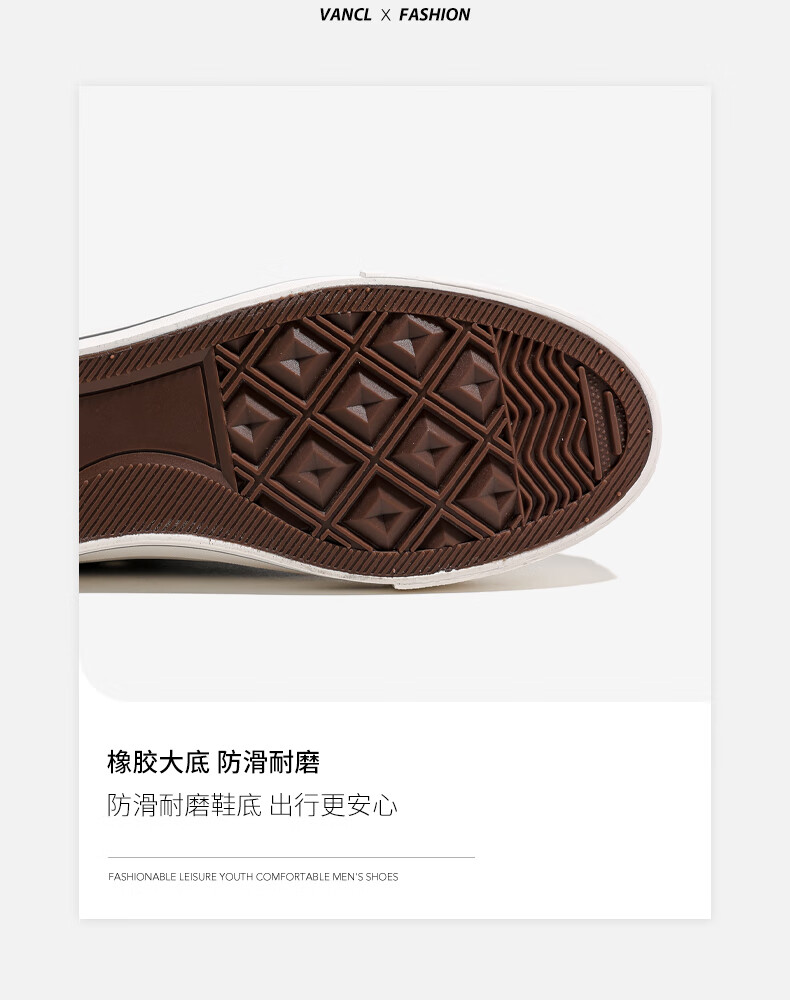Click the X separator between VANCL and FASHION
790x1000 pixels.
(x=385, y=16)
